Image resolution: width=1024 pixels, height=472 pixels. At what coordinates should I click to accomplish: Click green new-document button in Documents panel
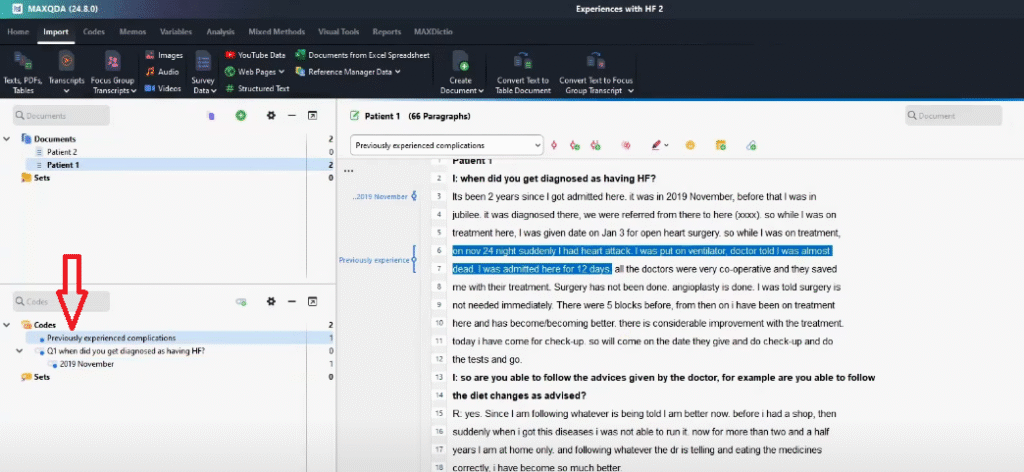(x=241, y=116)
